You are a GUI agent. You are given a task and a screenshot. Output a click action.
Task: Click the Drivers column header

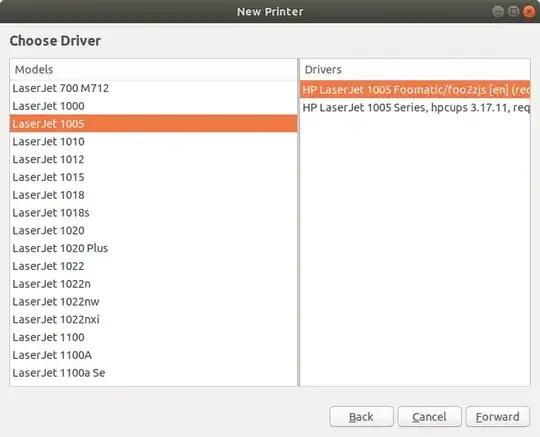pyautogui.click(x=415, y=70)
